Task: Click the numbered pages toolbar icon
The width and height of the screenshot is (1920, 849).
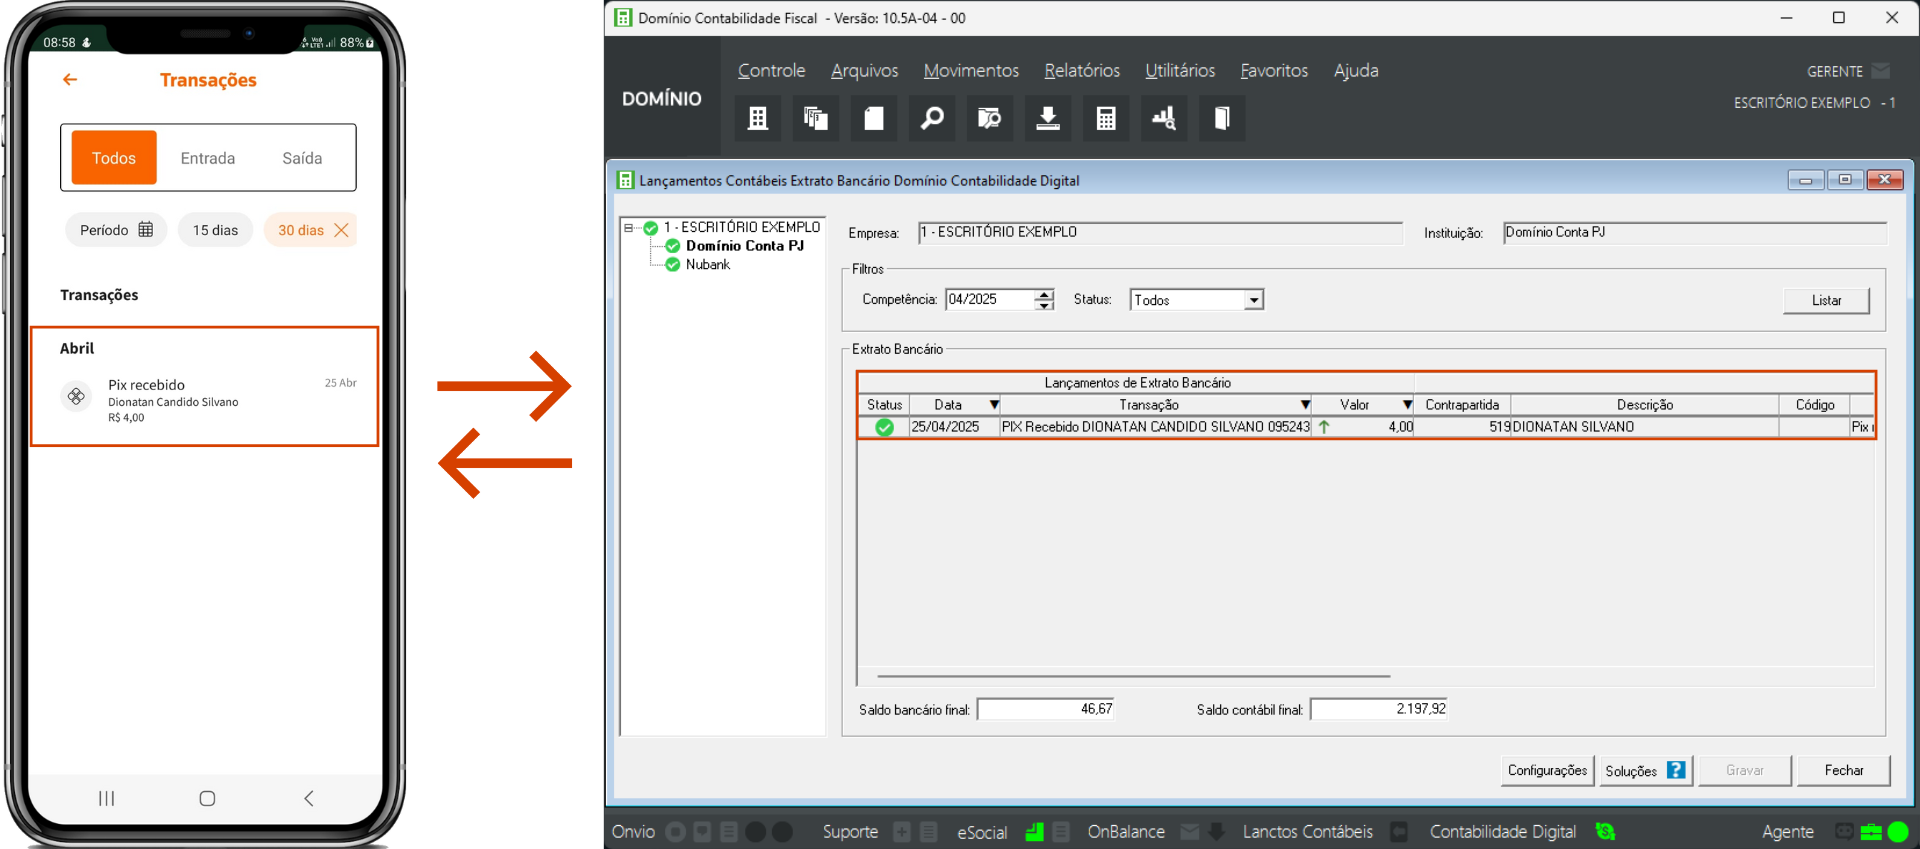Action: [x=816, y=118]
